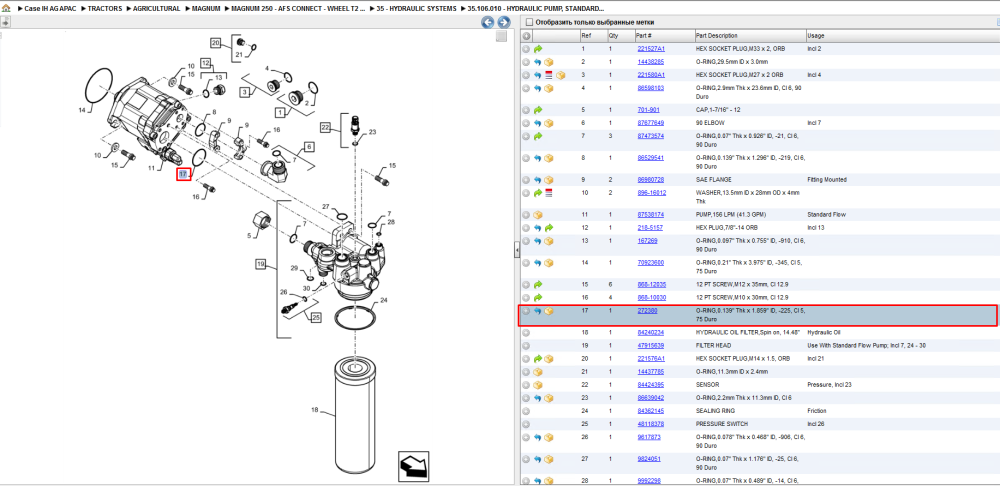Click green arrow icon in Ref 15 row
The height and width of the screenshot is (486, 1000).
(x=538, y=284)
